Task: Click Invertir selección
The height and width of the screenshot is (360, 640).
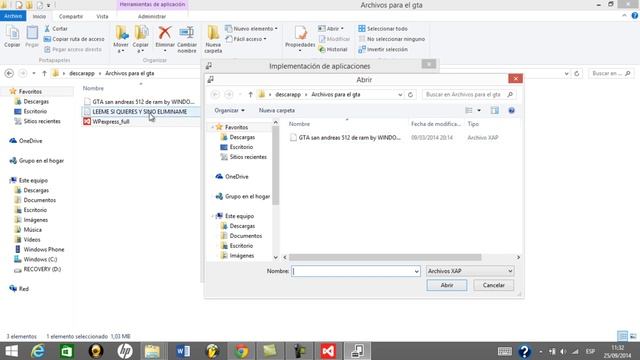Action: click(x=382, y=49)
